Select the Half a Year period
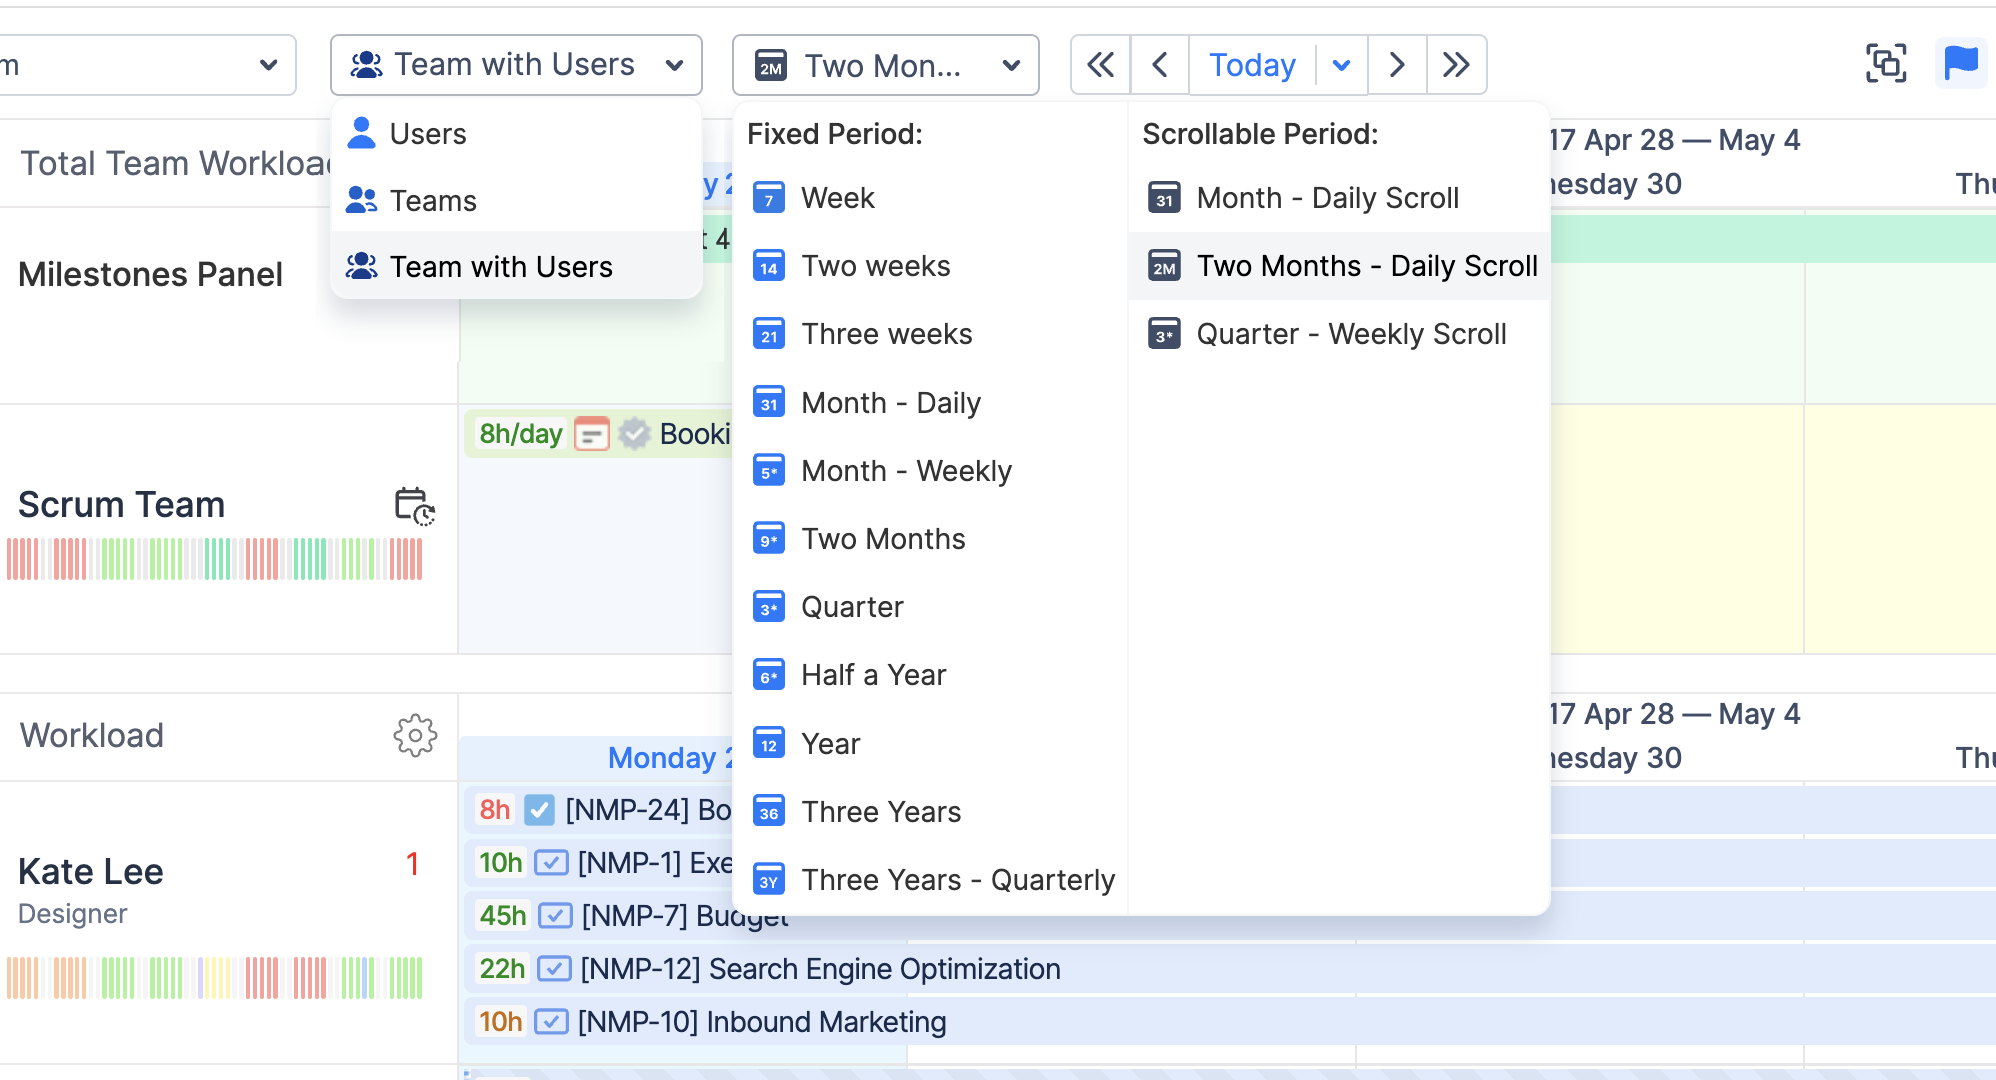Screen dimensions: 1996x1080 point(873,675)
